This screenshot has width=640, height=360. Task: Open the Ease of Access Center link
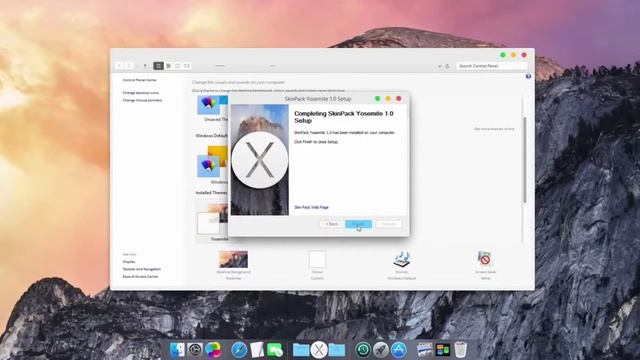pos(140,276)
